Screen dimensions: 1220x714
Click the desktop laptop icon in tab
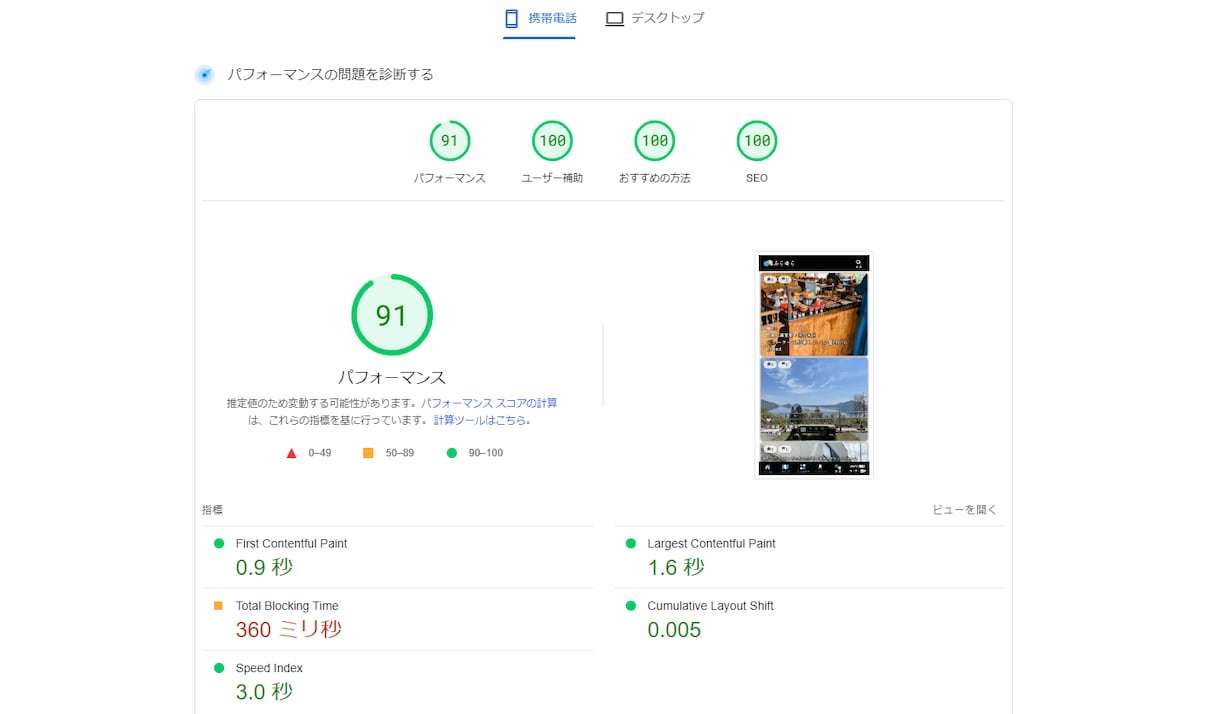tap(615, 18)
